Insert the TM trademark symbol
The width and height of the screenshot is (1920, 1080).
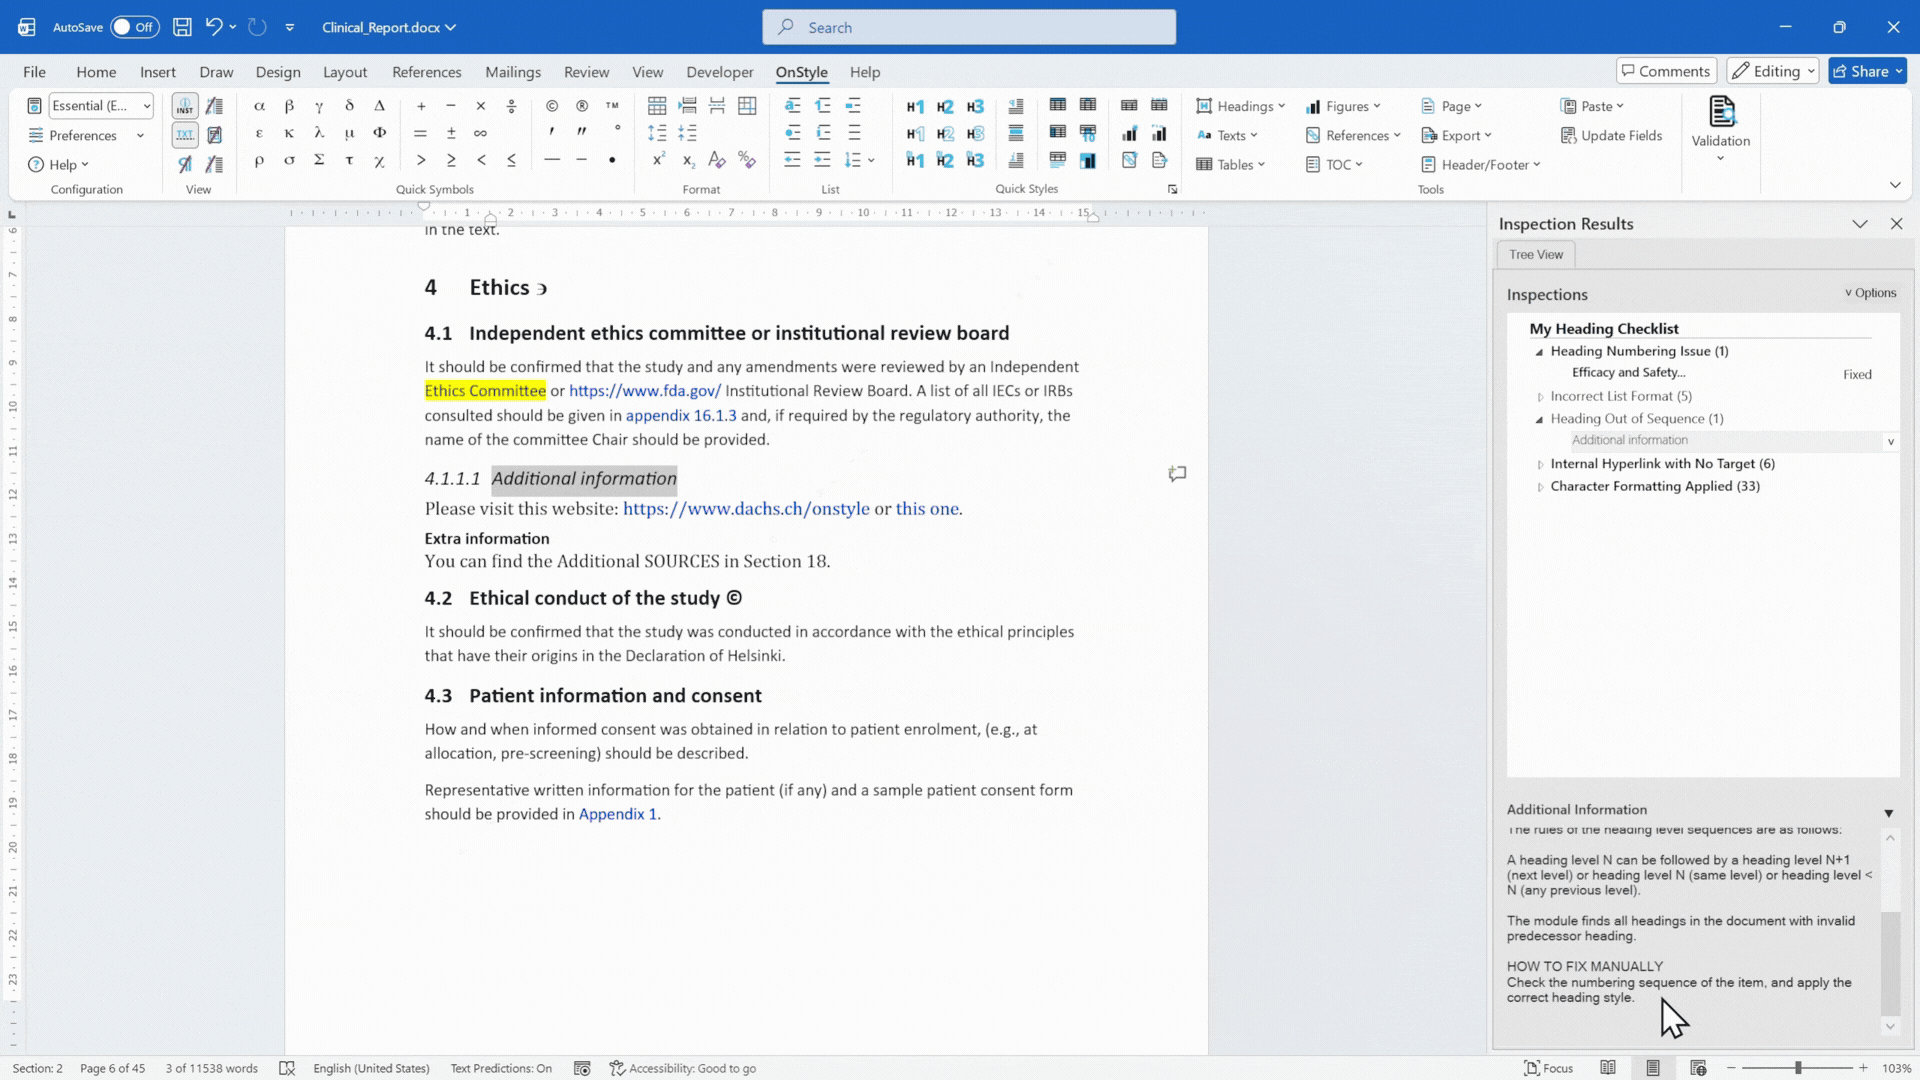click(612, 106)
